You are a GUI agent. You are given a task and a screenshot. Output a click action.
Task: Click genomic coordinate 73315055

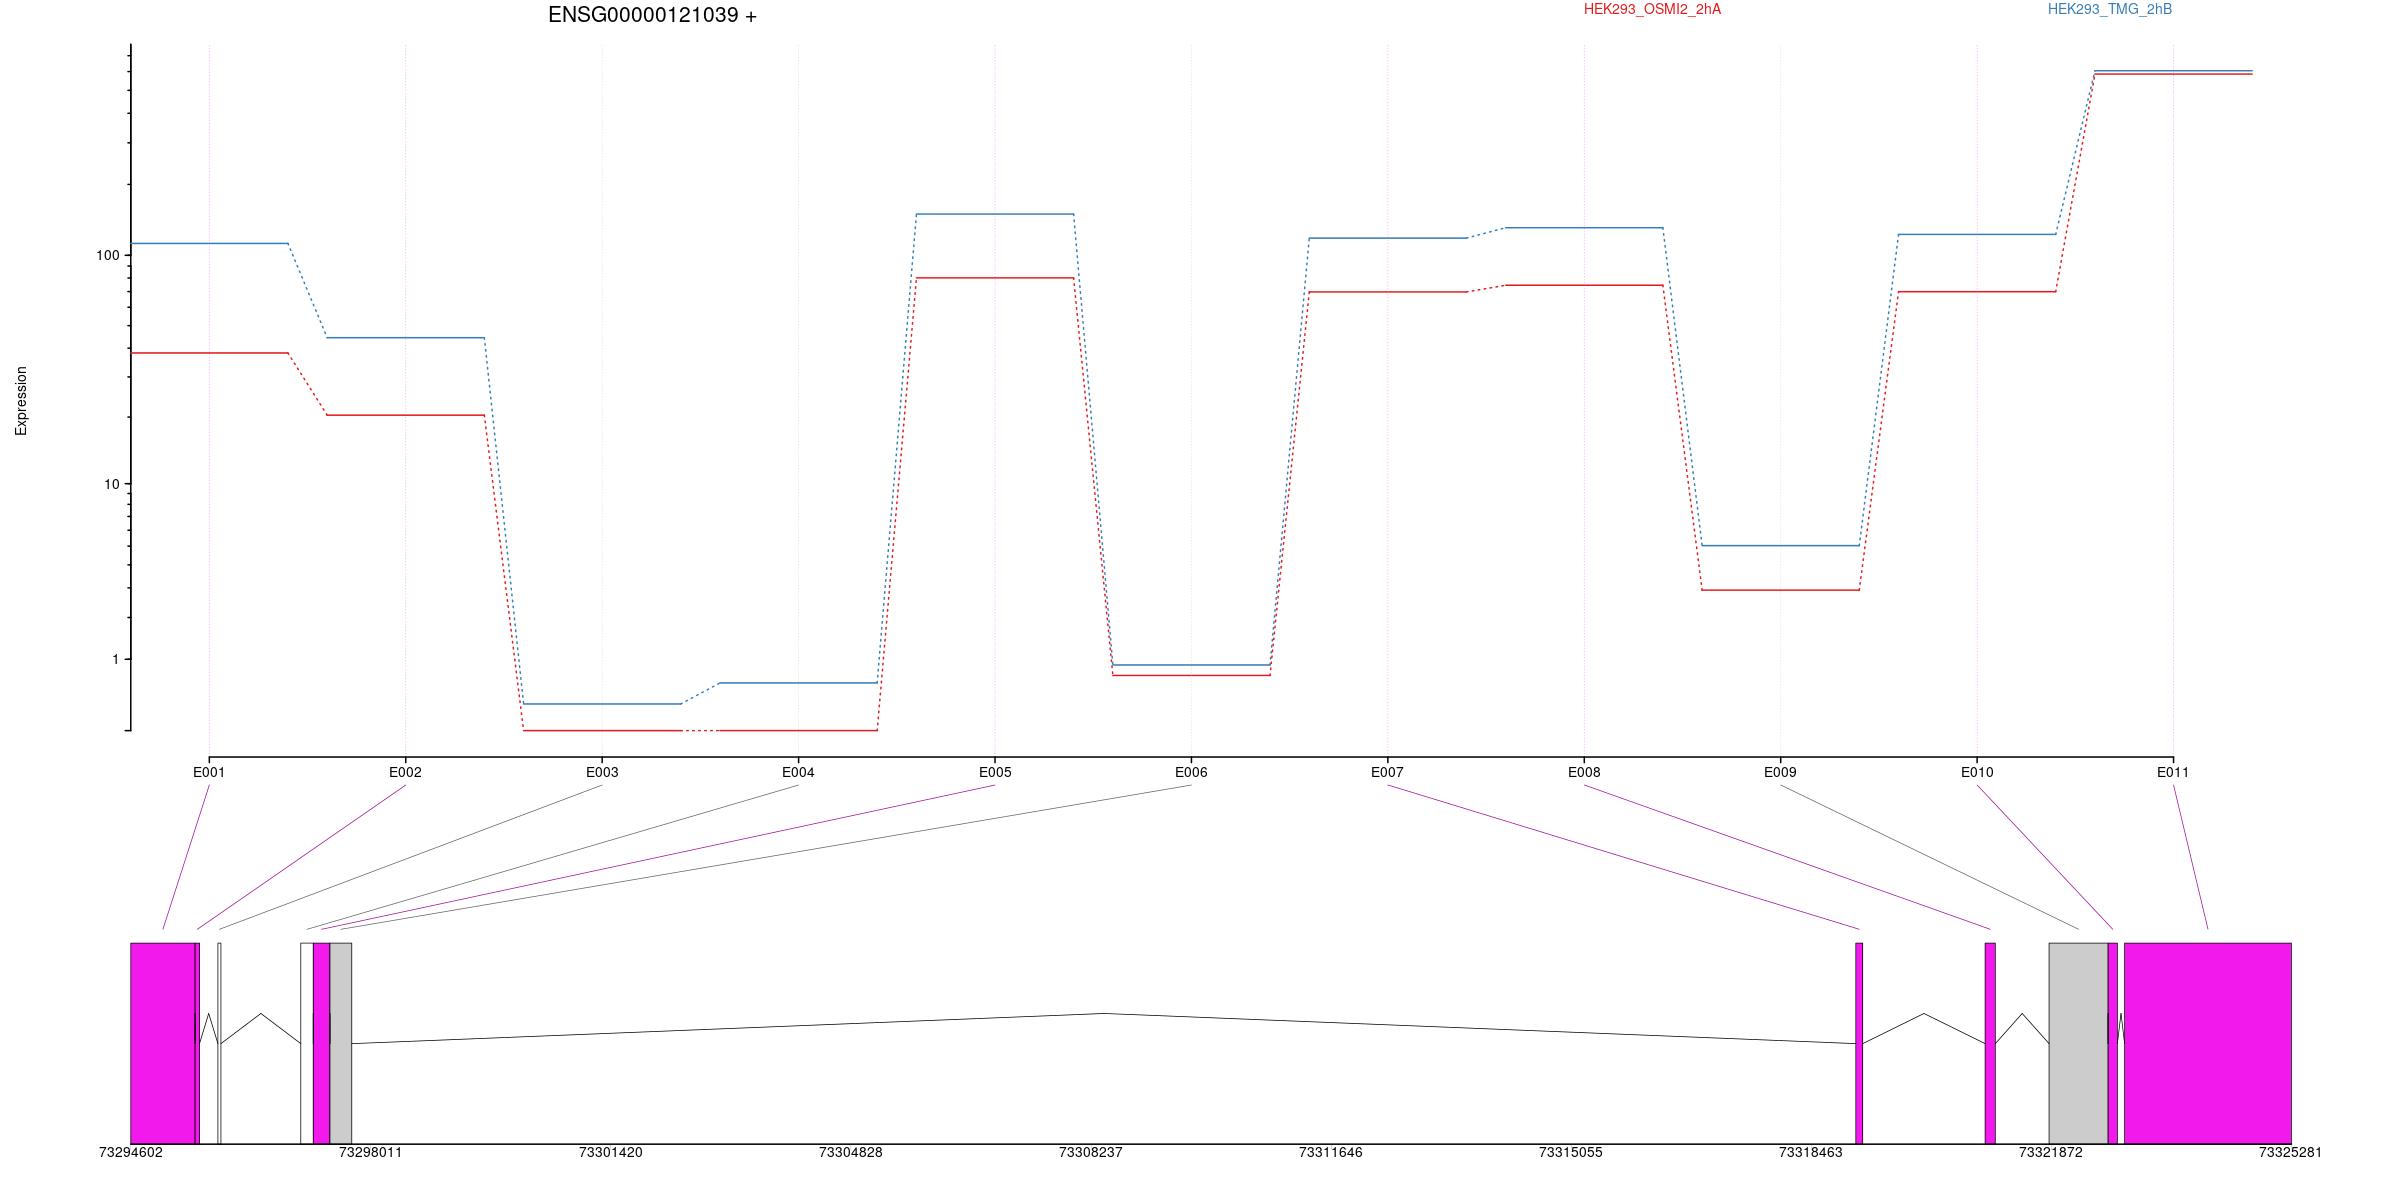pyautogui.click(x=1571, y=1152)
